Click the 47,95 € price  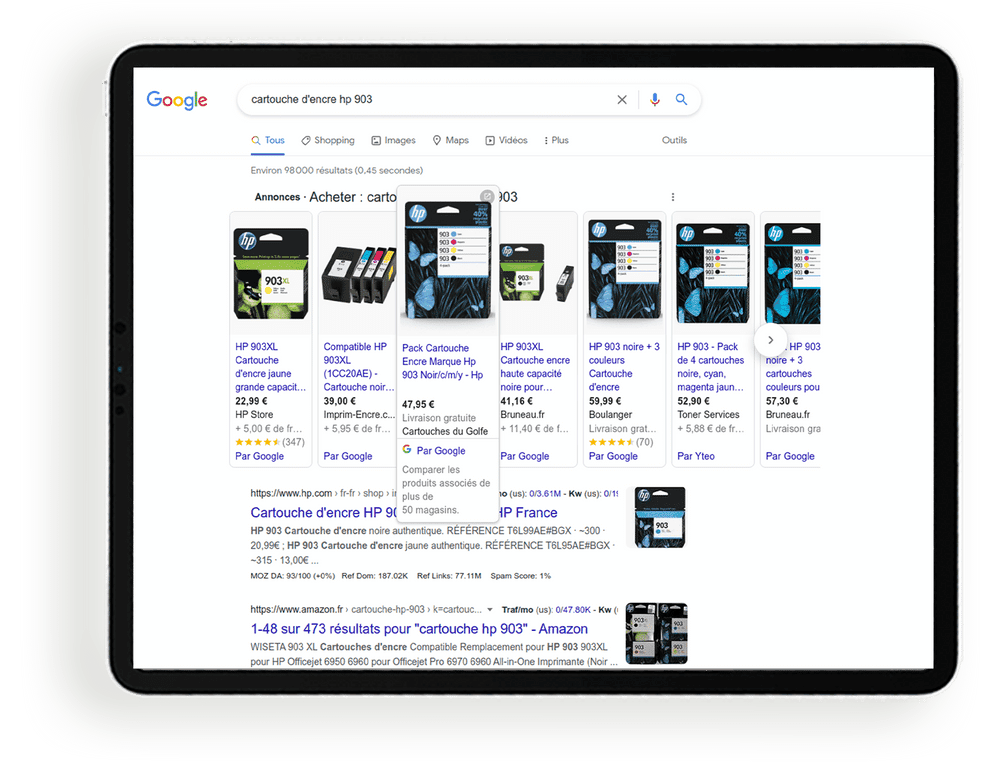418,404
